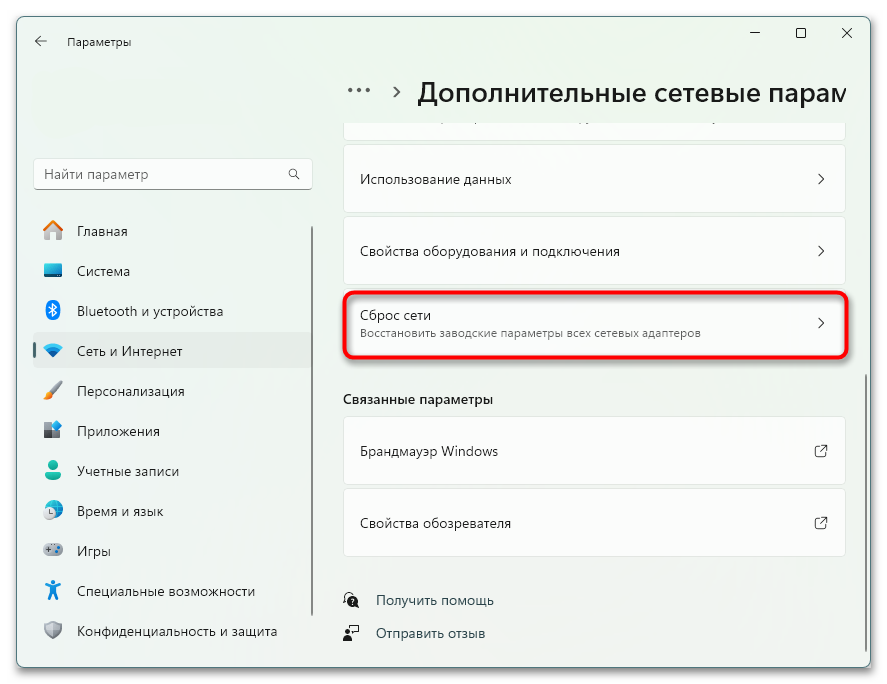This screenshot has width=887, height=684.
Task: Open Время и язык section
Action: coord(172,511)
